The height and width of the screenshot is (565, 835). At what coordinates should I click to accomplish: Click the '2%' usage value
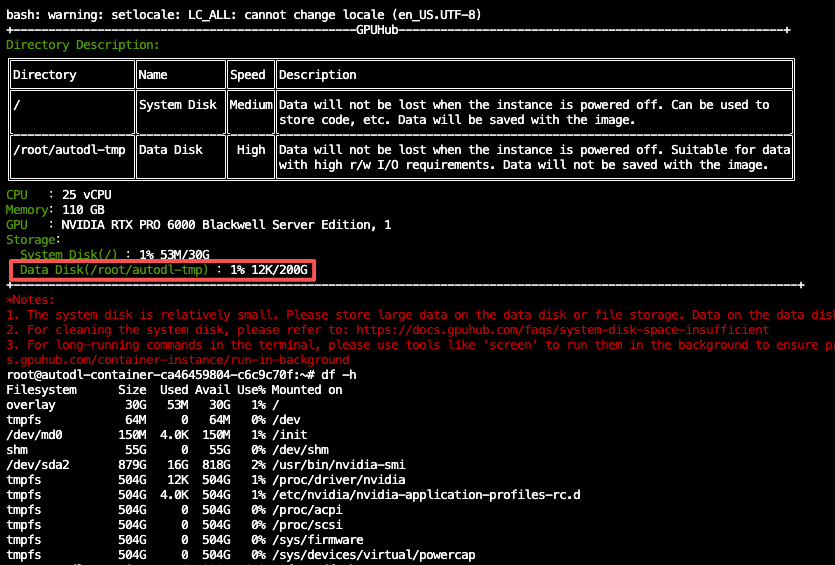258,464
